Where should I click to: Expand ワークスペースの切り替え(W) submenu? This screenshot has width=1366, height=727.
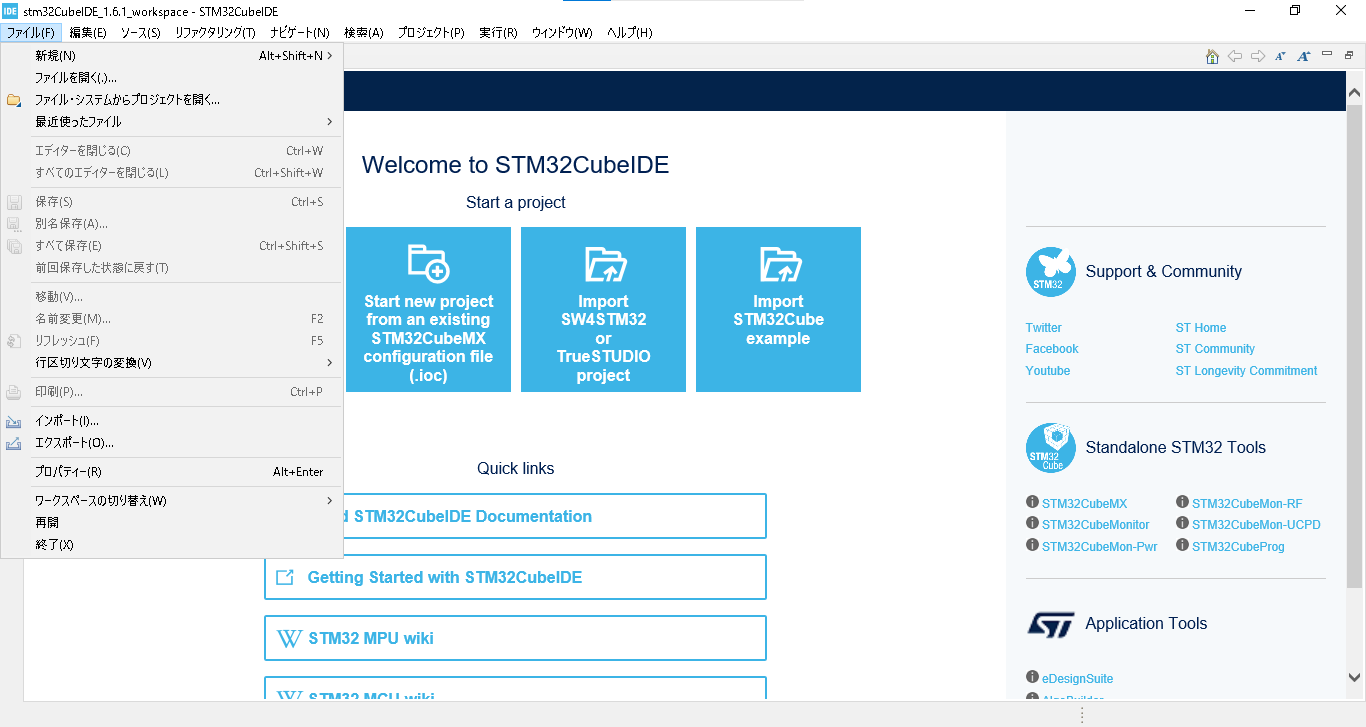[172, 501]
